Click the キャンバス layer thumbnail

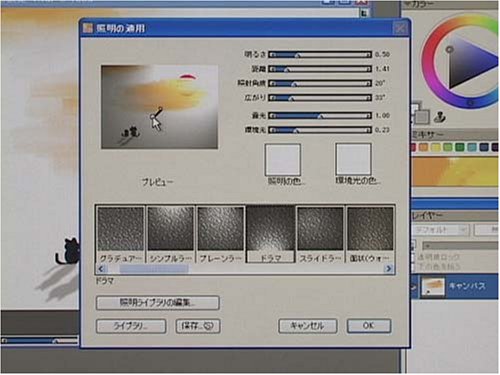click(433, 286)
